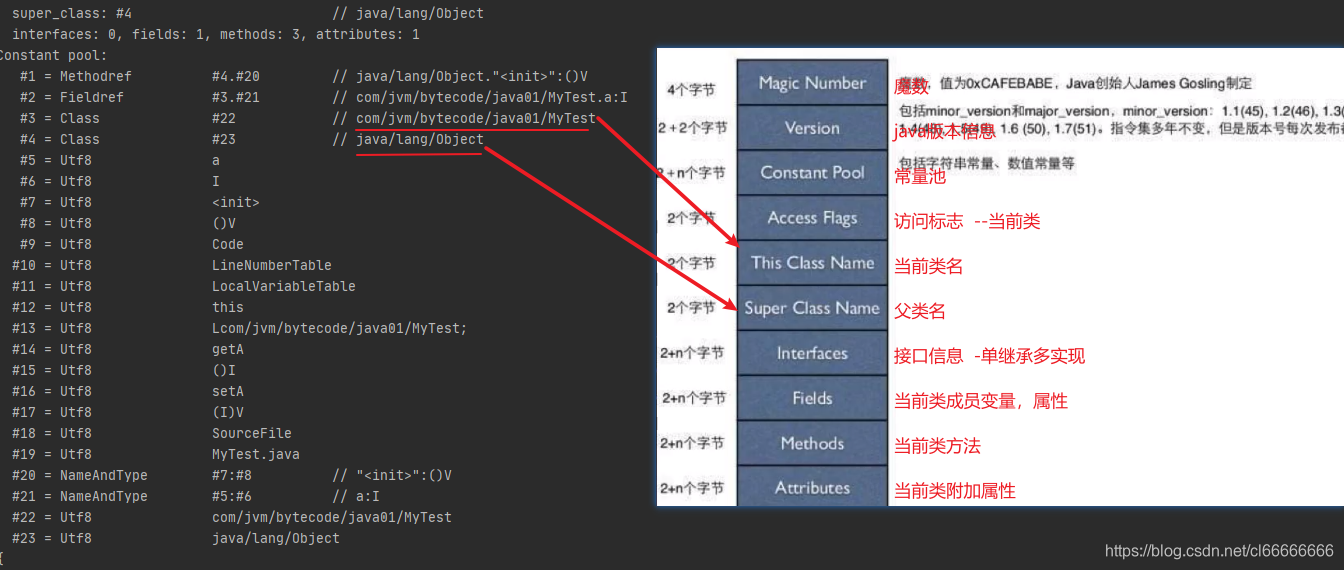Click the red label 父类名

click(x=919, y=312)
